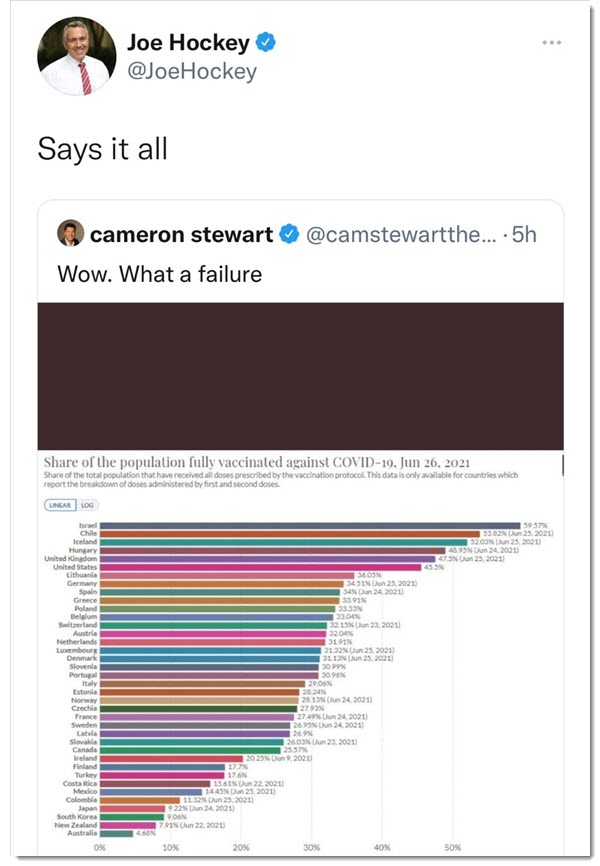Image resolution: width=600 pixels, height=866 pixels.
Task: Click verified badge beside cameron stewart
Action: pyautogui.click(x=290, y=235)
